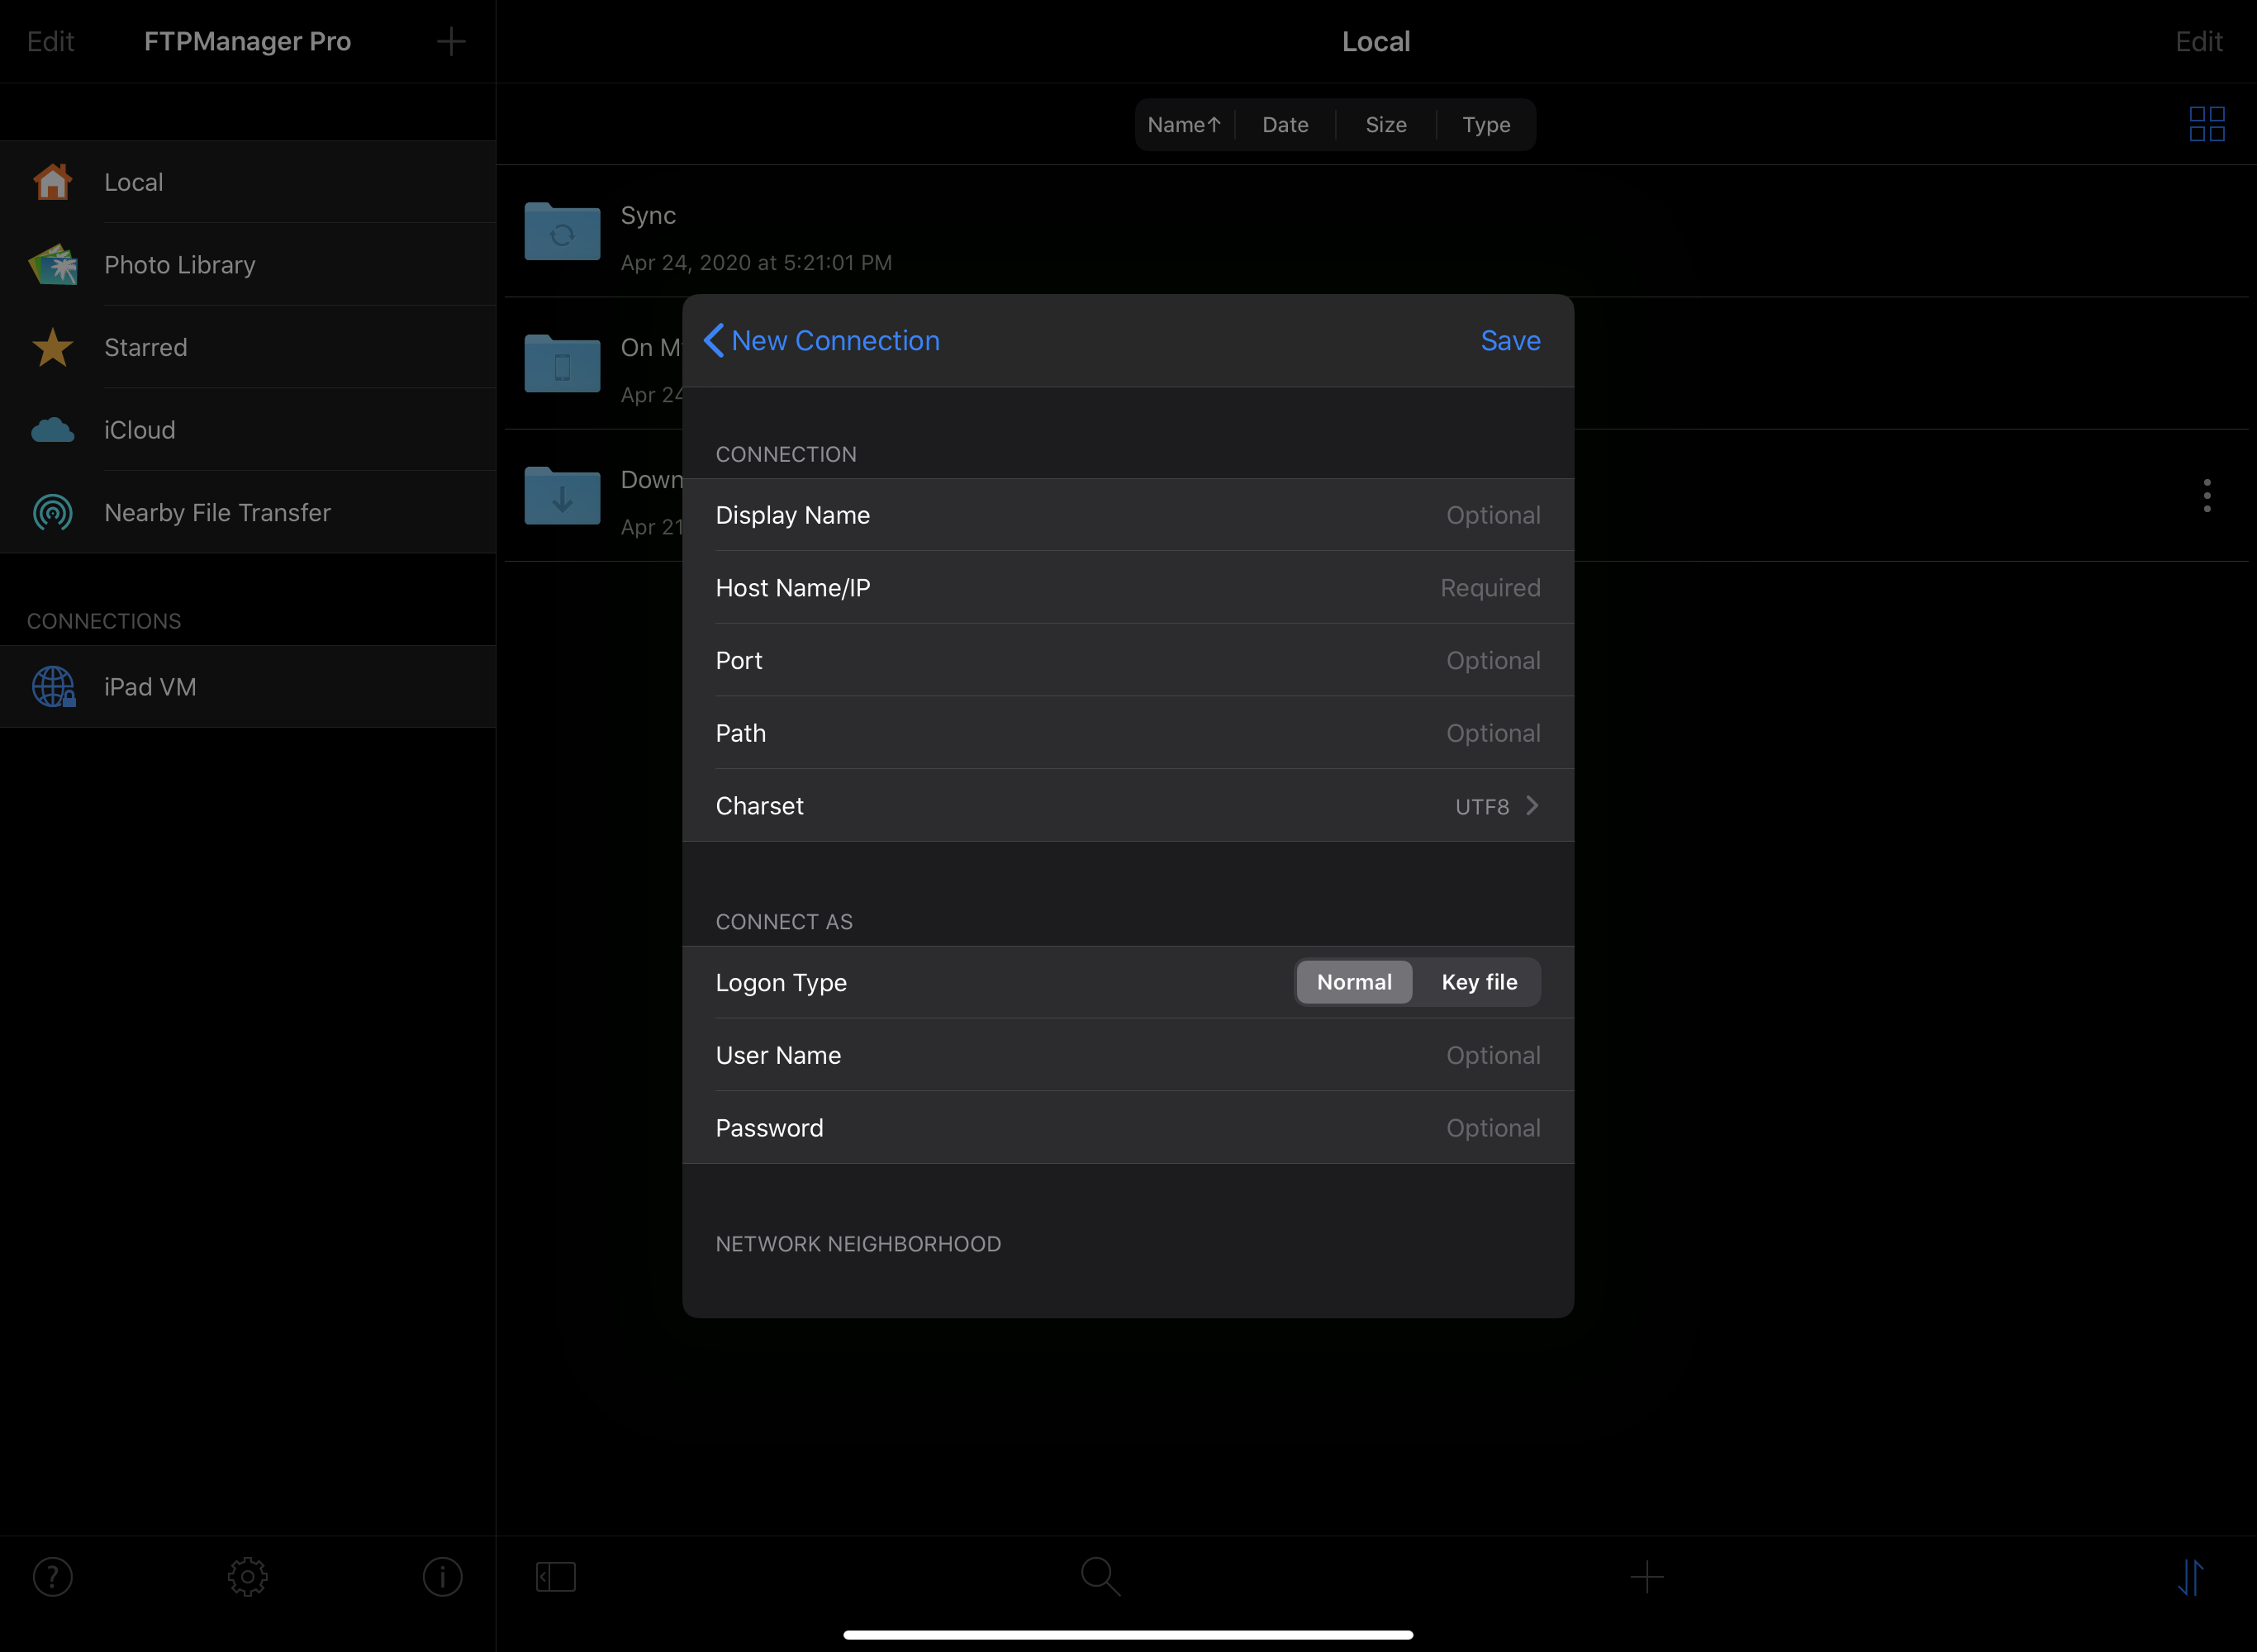Open iCloud storage section
Screen dimensions: 2257x1652
coord(139,427)
